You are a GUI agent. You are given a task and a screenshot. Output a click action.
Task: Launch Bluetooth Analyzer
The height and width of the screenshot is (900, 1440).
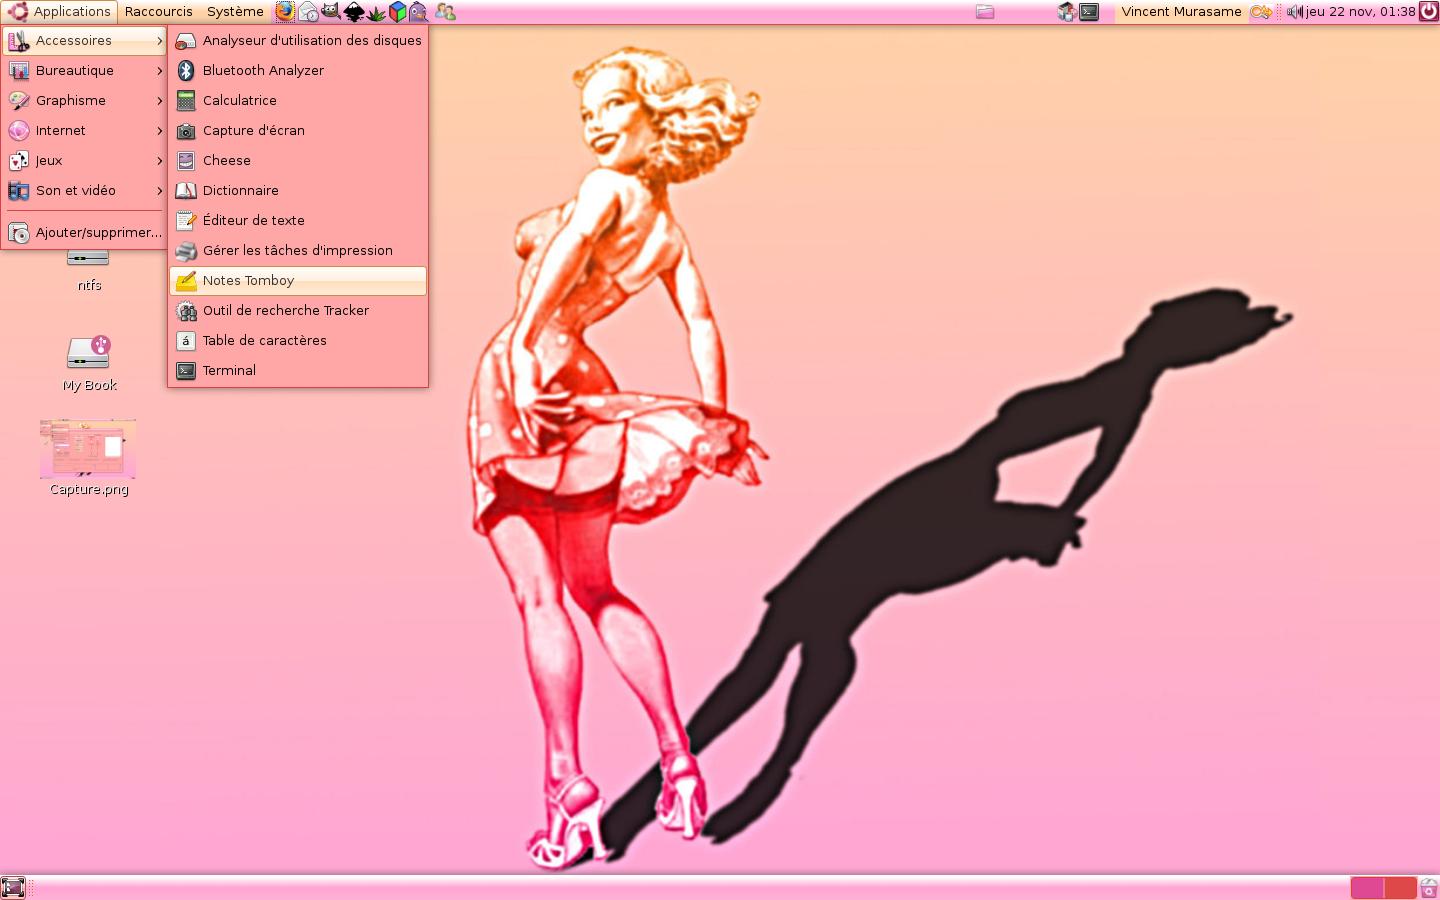coord(298,71)
